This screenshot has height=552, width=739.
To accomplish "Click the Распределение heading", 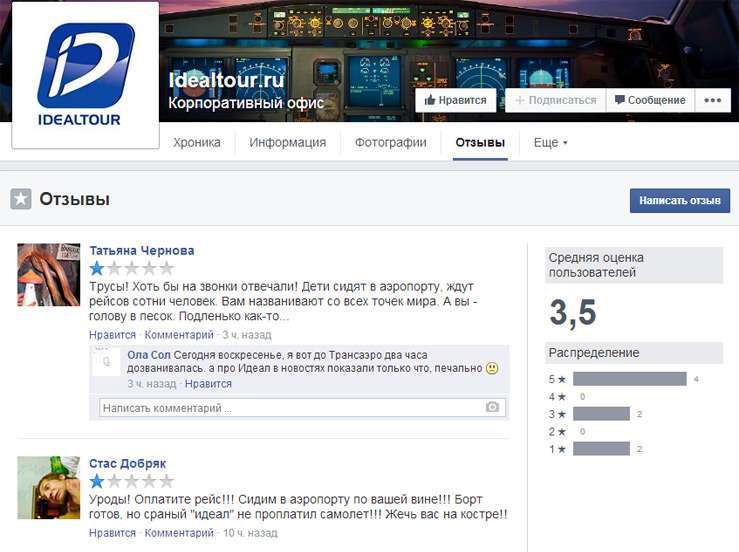I will (x=634, y=353).
